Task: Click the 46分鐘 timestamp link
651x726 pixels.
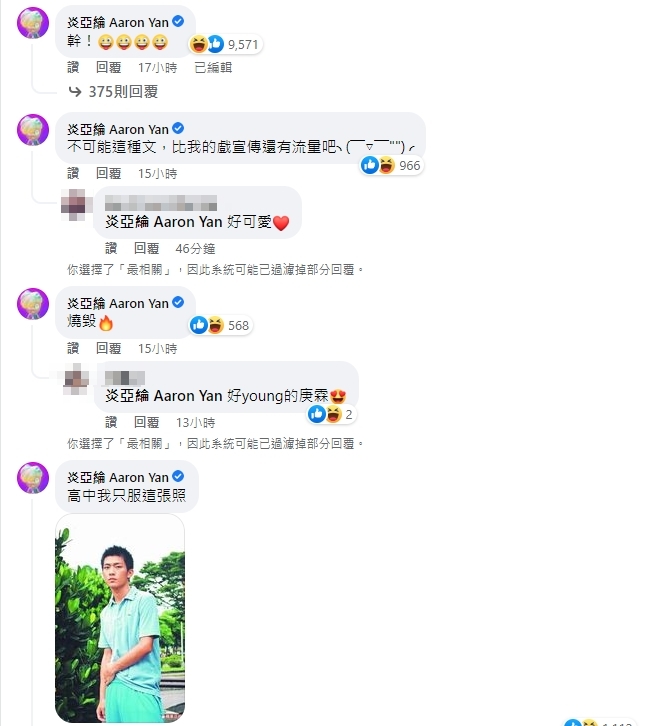Action: (x=195, y=249)
